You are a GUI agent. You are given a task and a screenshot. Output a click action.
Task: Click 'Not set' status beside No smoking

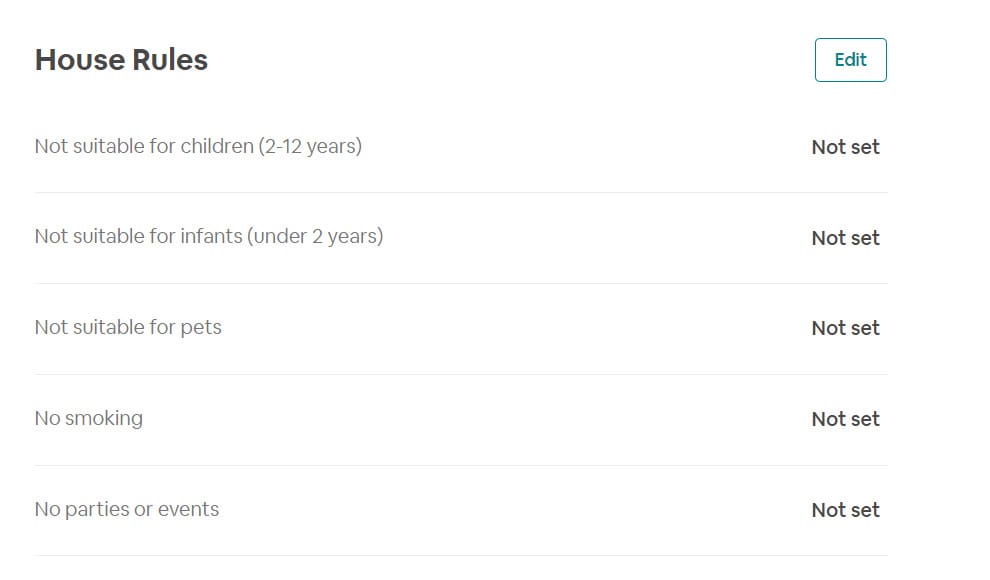[x=845, y=419]
